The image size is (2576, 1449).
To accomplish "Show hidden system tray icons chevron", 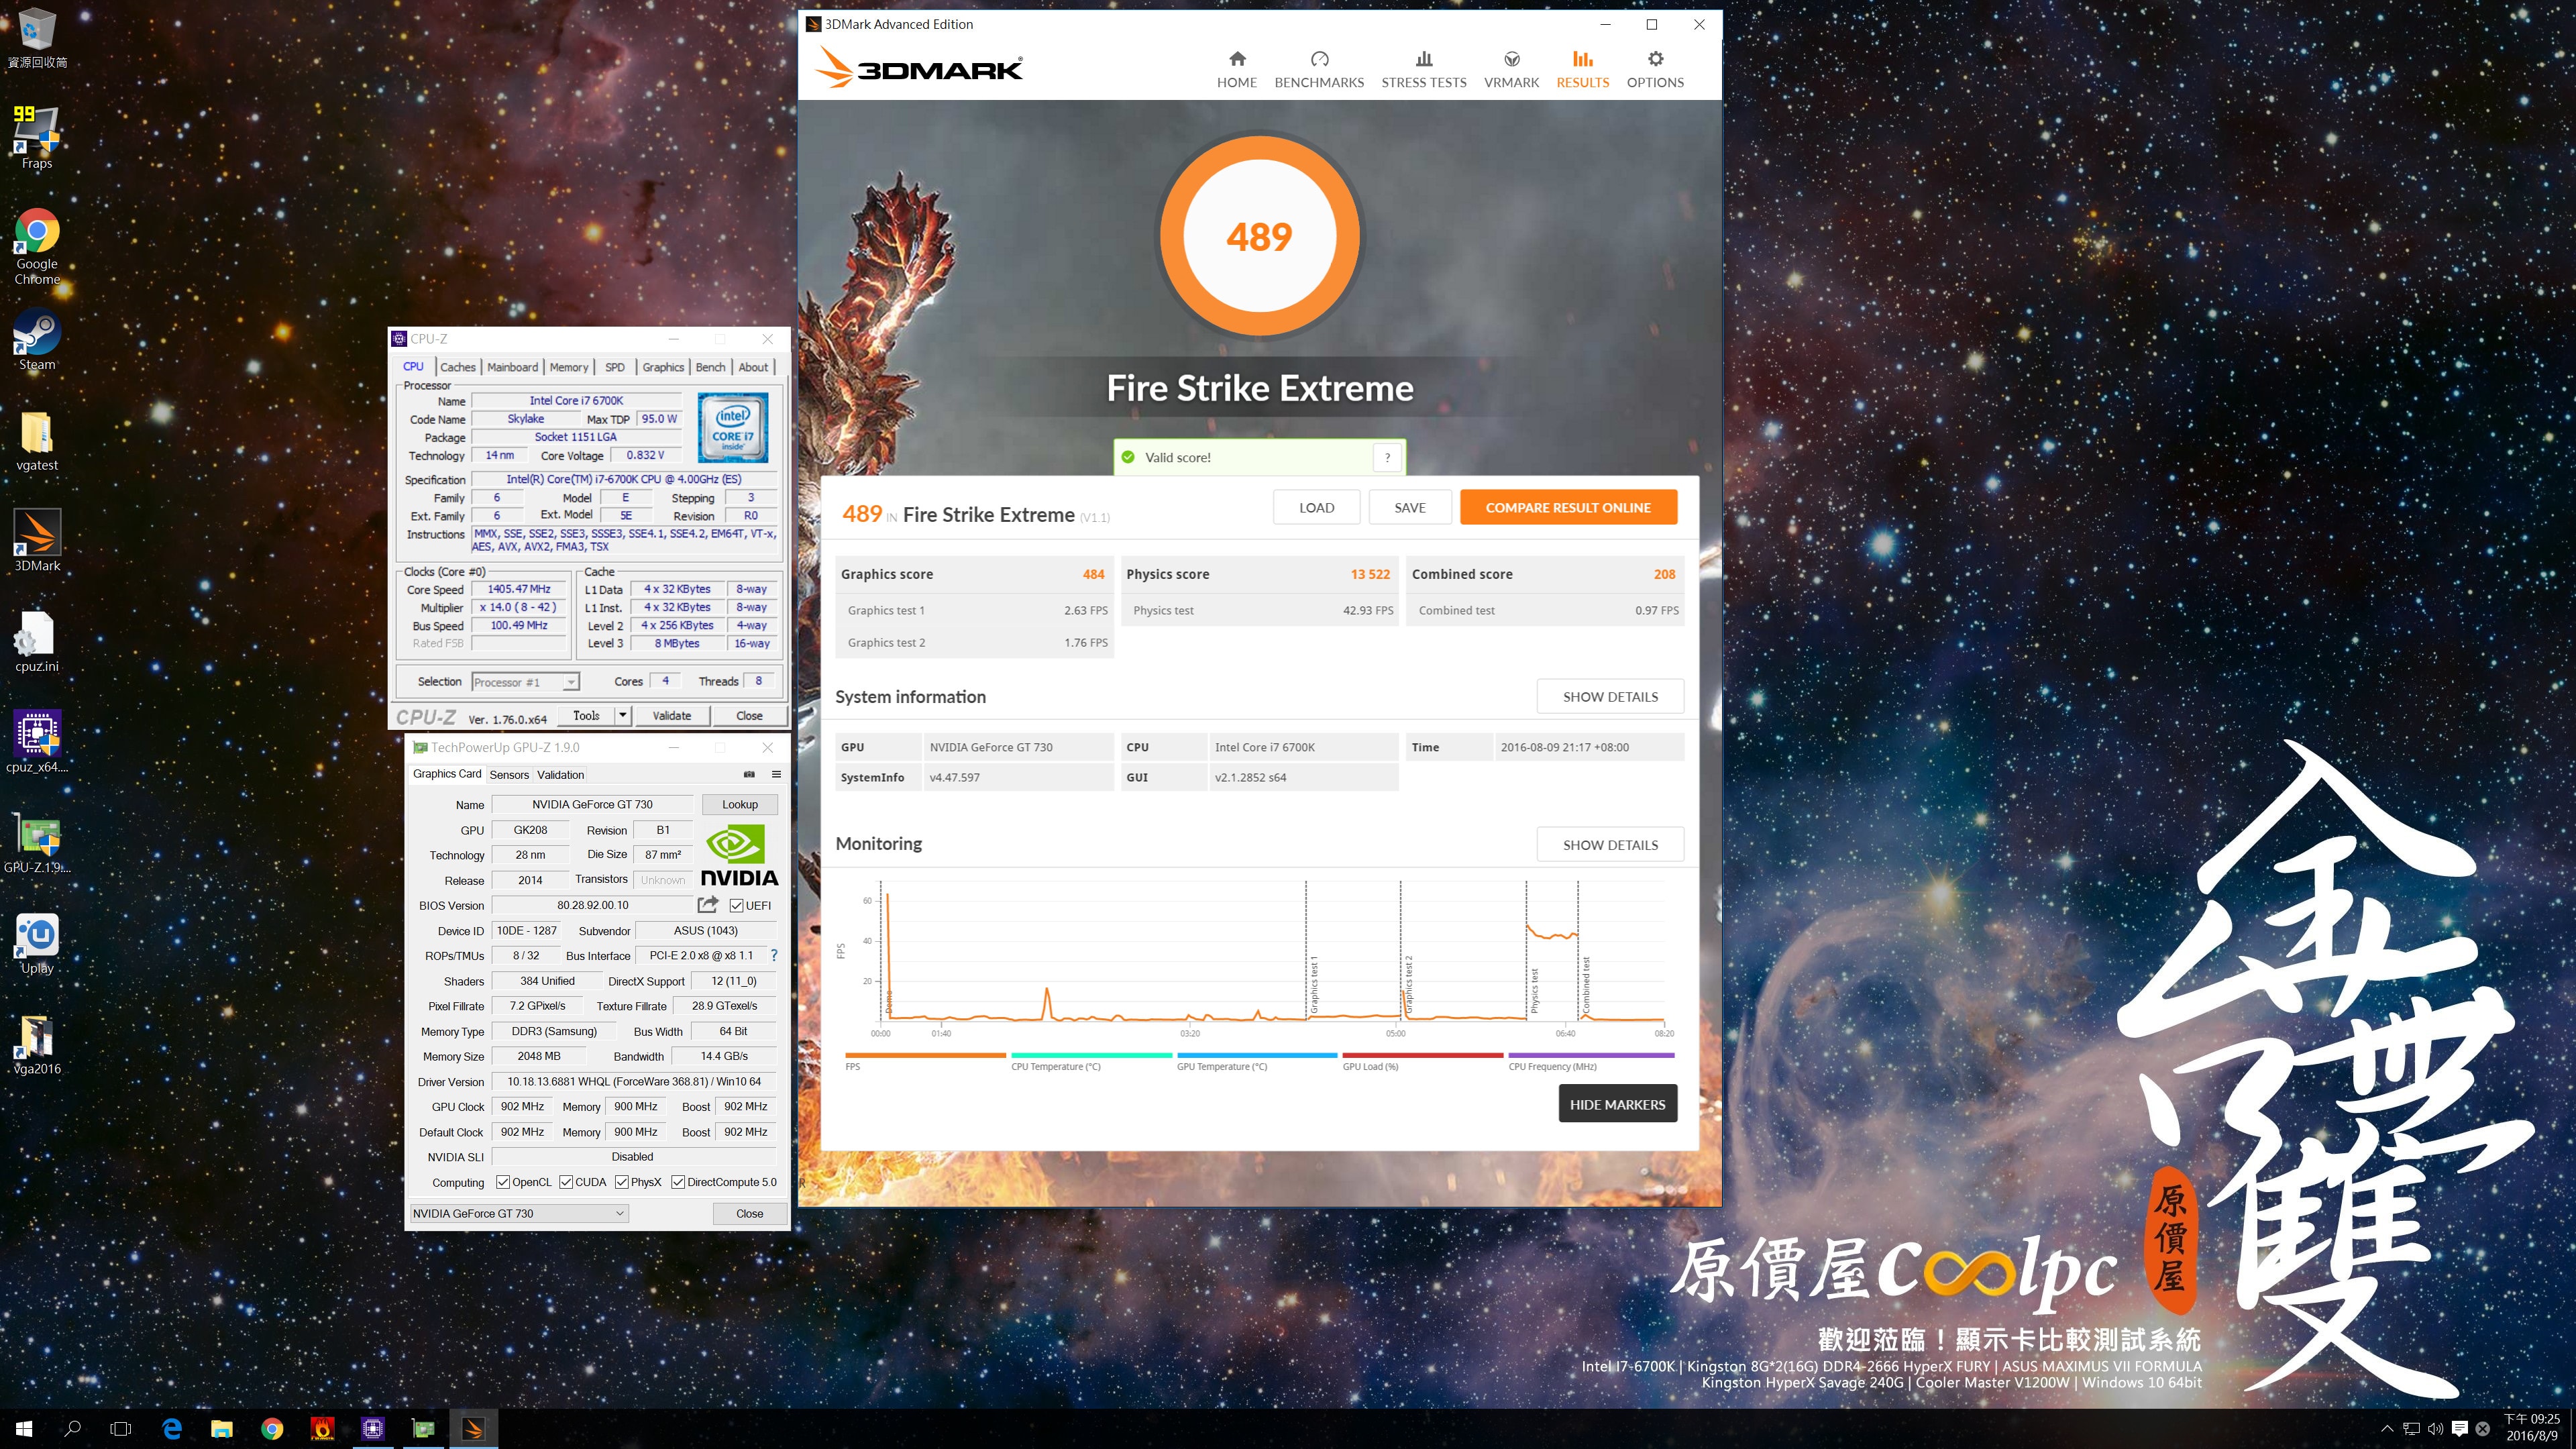I will [2387, 1429].
